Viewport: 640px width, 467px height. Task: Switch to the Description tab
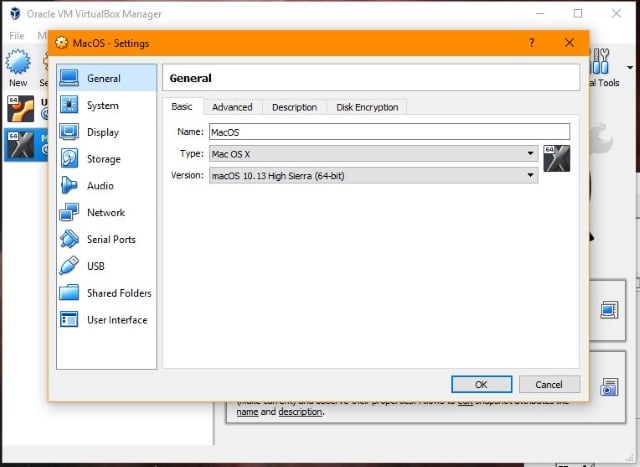tap(294, 107)
